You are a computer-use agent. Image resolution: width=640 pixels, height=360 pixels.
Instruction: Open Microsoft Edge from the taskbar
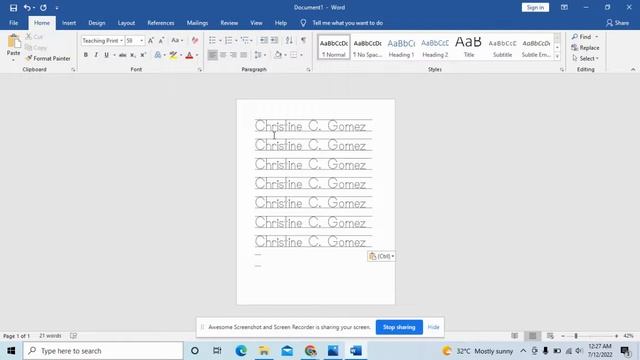241,351
